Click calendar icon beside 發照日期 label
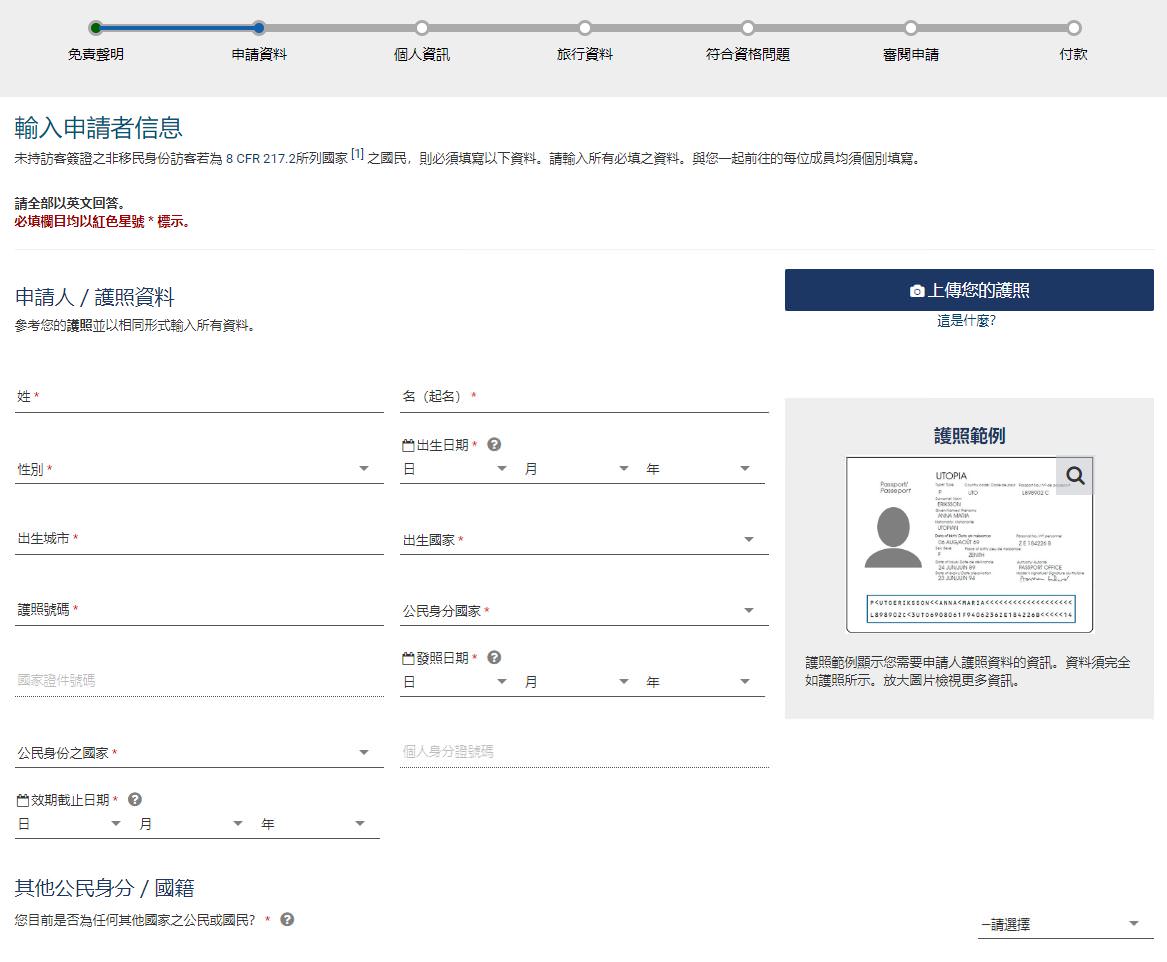1167x962 pixels. (x=408, y=659)
